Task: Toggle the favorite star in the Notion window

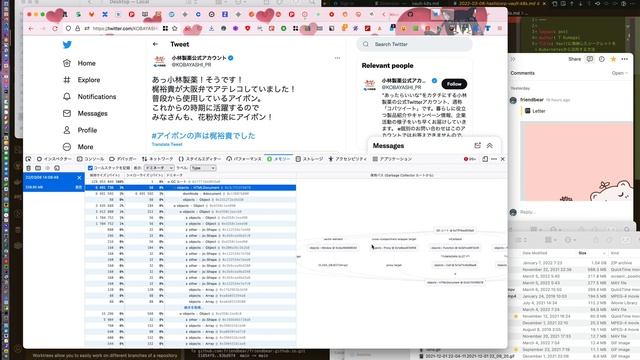Action: pos(613,59)
